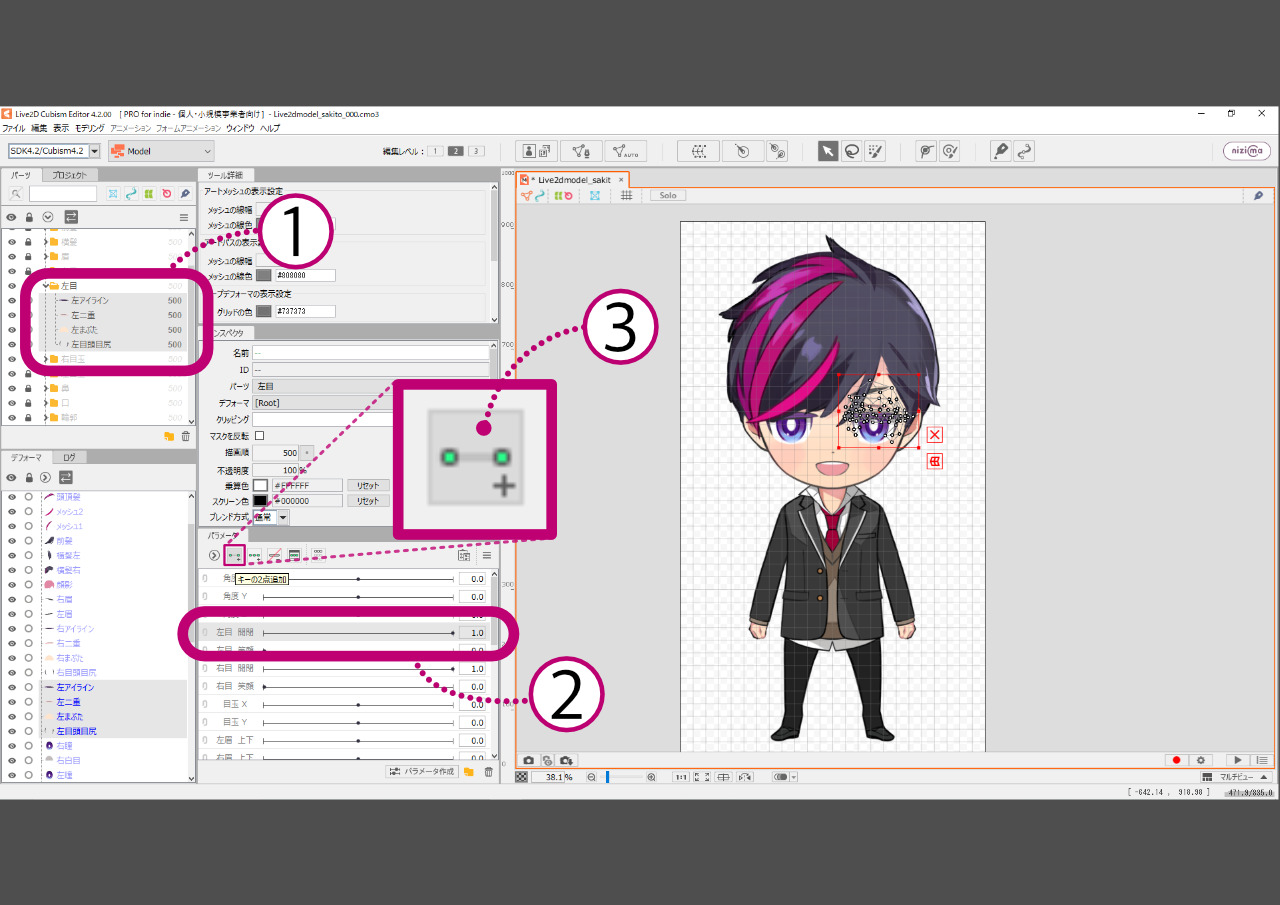Click the search icon in the parts panel
The height and width of the screenshot is (905, 1280).
click(16, 193)
